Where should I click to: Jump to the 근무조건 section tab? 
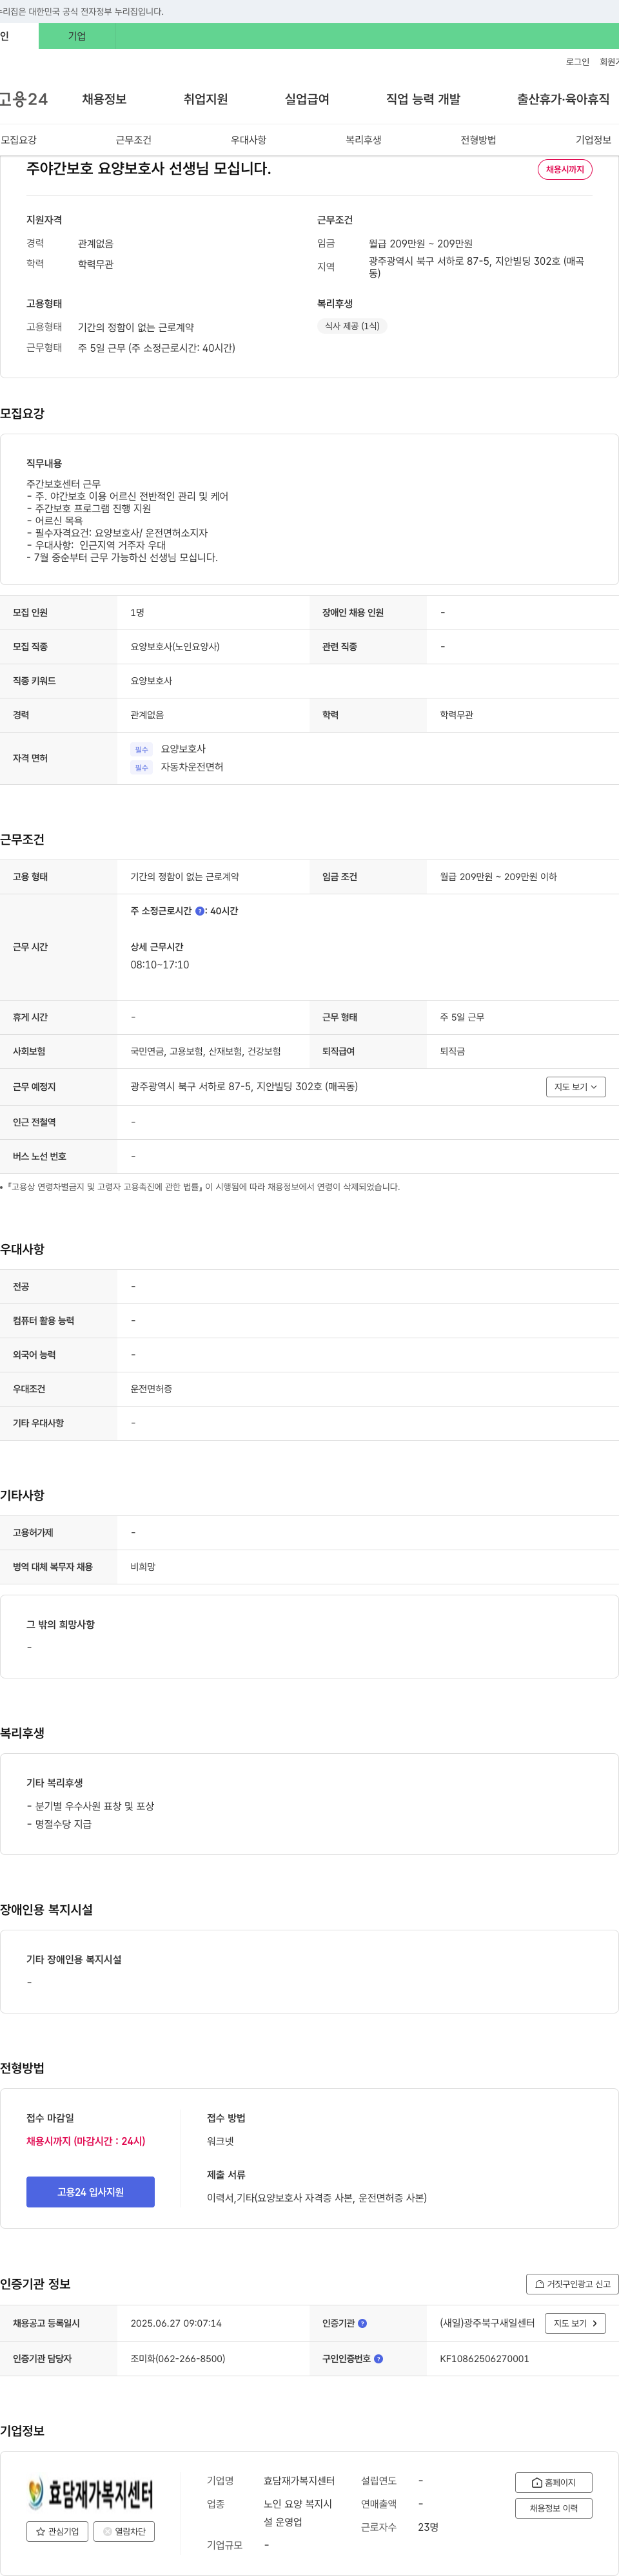click(133, 140)
